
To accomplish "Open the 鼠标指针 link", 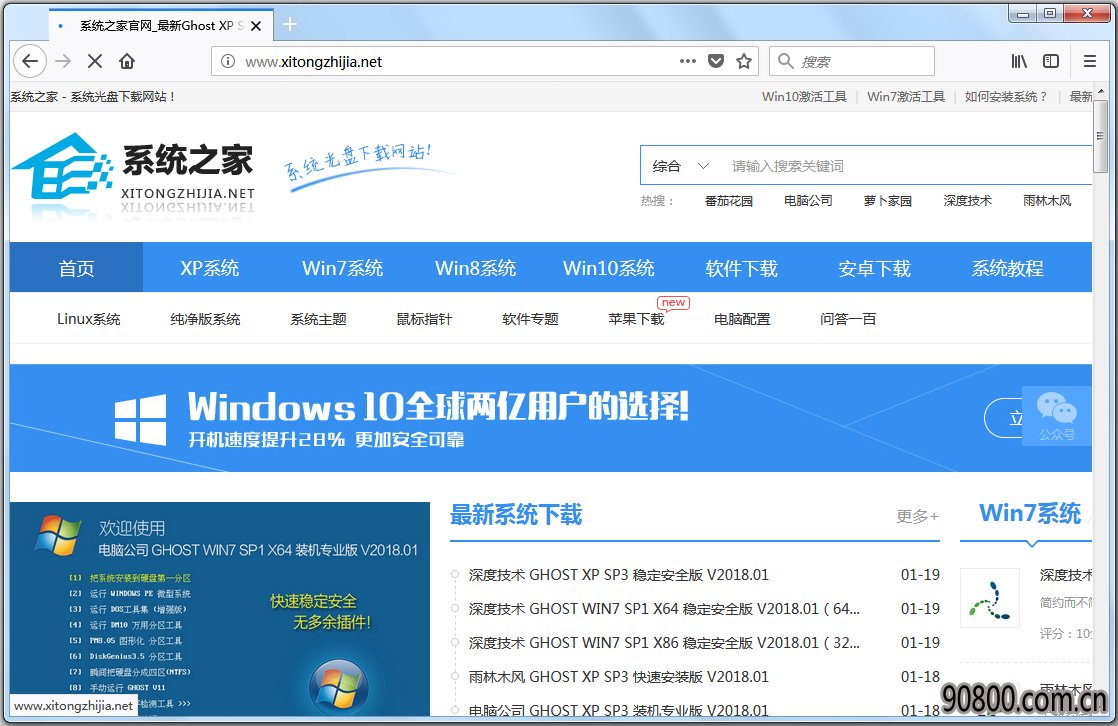I will [424, 319].
